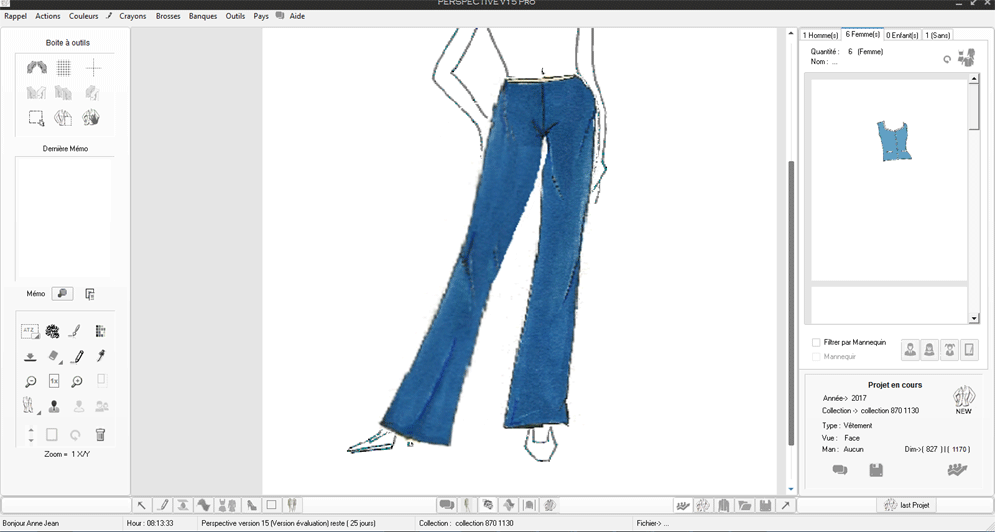
Task: Switch to the 1 Homme(s) tab
Action: pos(820,35)
